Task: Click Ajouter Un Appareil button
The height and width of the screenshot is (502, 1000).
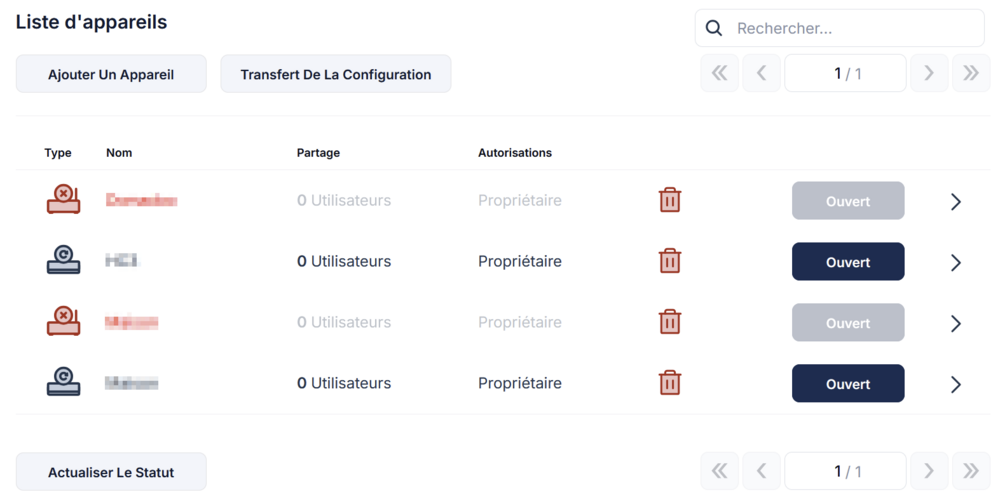Action: [111, 74]
